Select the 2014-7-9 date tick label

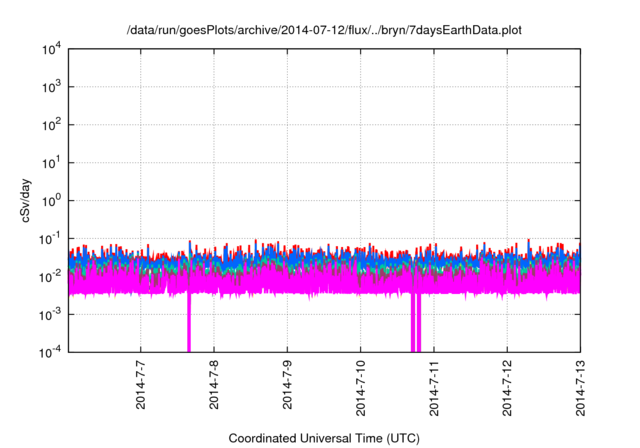pos(287,384)
